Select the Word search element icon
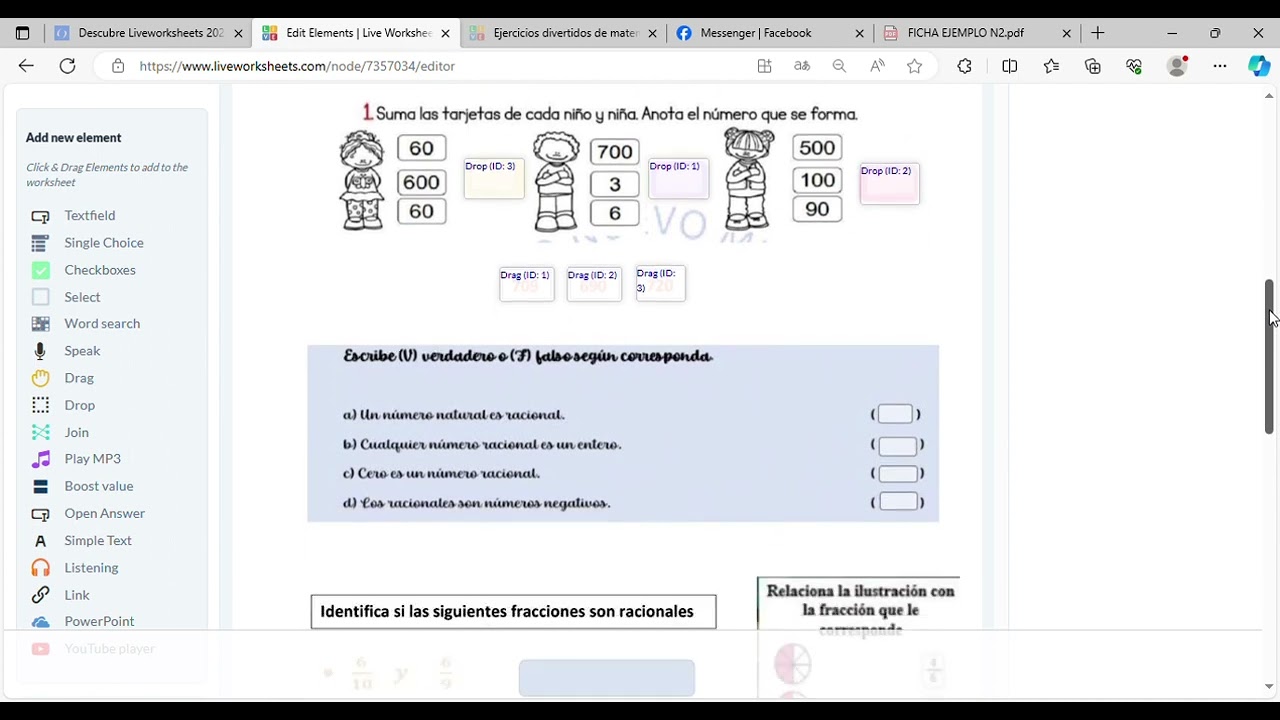The height and width of the screenshot is (720, 1280). [40, 324]
